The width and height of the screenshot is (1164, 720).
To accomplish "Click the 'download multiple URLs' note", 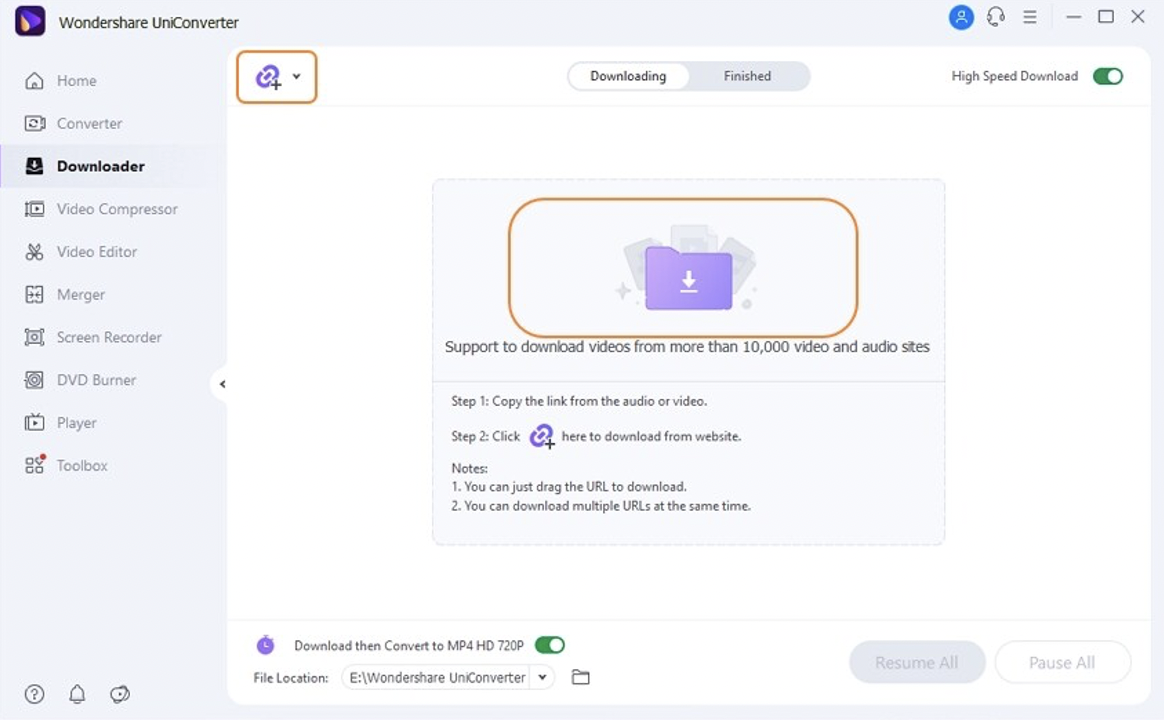I will [x=601, y=506].
